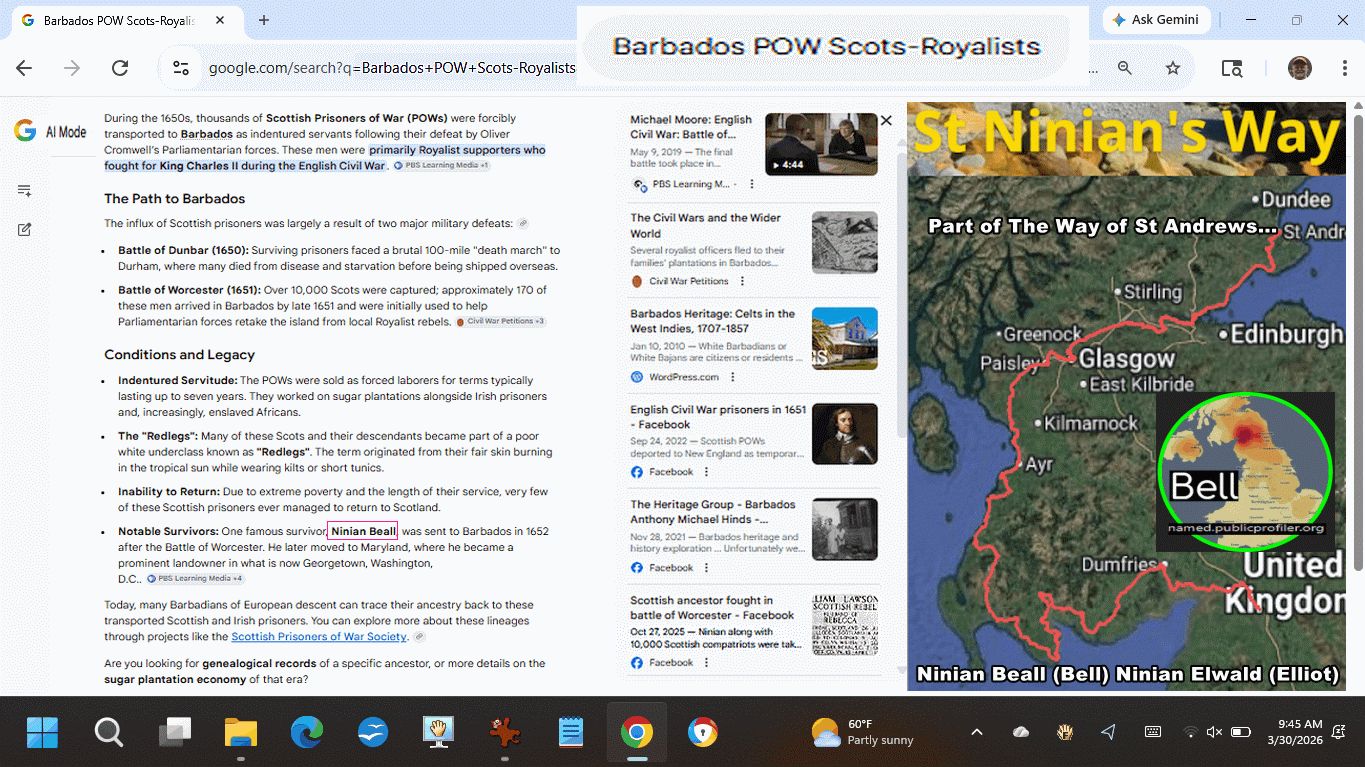Click the site information icon in address bar
This screenshot has width=1365, height=767.
coord(181,68)
